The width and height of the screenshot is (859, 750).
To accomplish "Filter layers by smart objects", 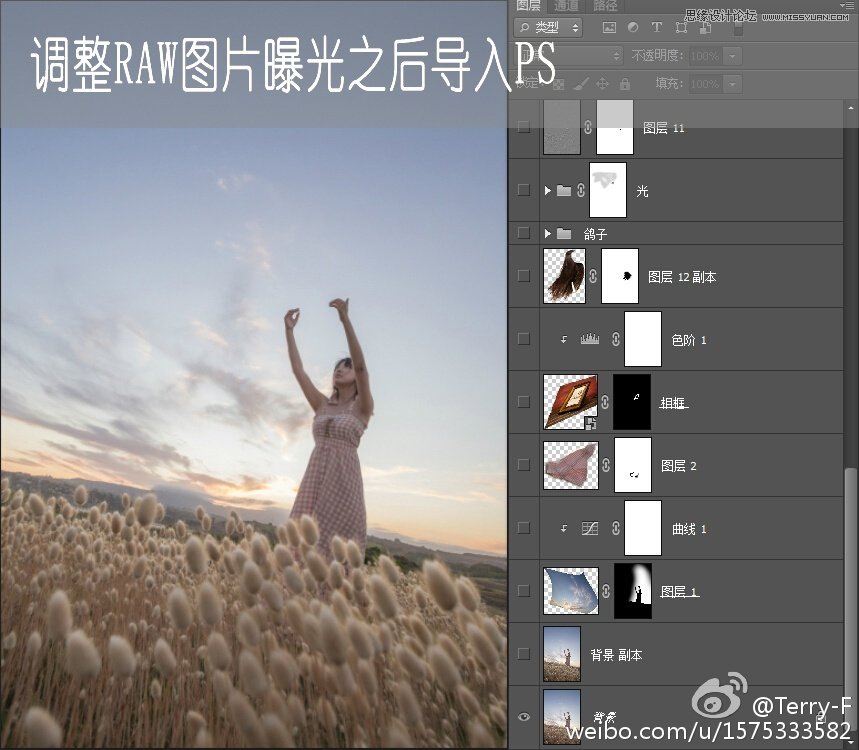I will point(705,28).
